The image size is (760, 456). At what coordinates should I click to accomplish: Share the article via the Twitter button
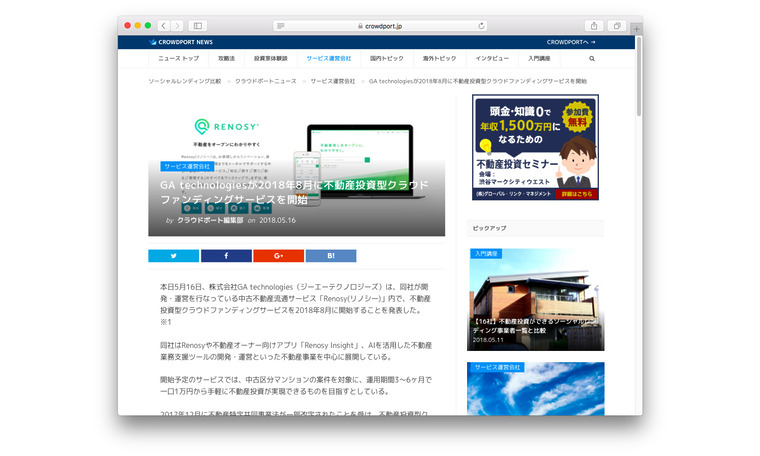(173, 256)
